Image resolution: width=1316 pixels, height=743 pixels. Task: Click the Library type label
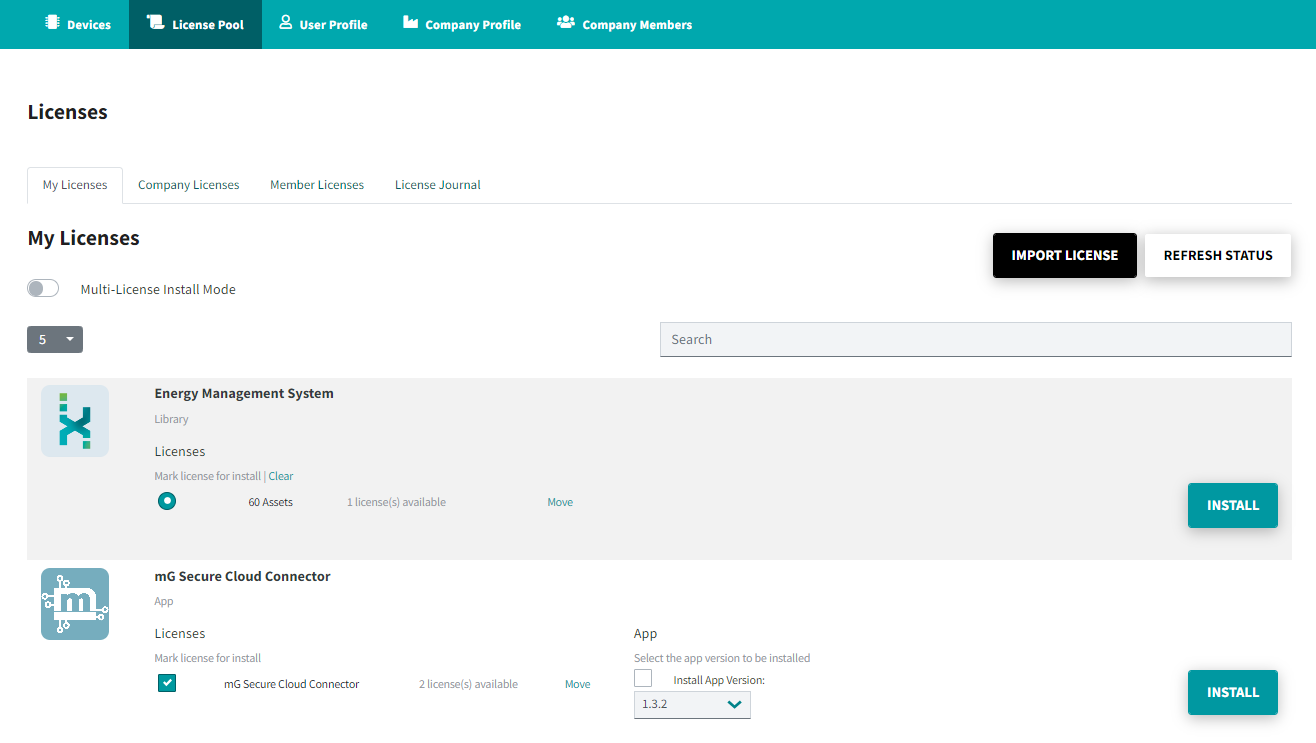171,419
